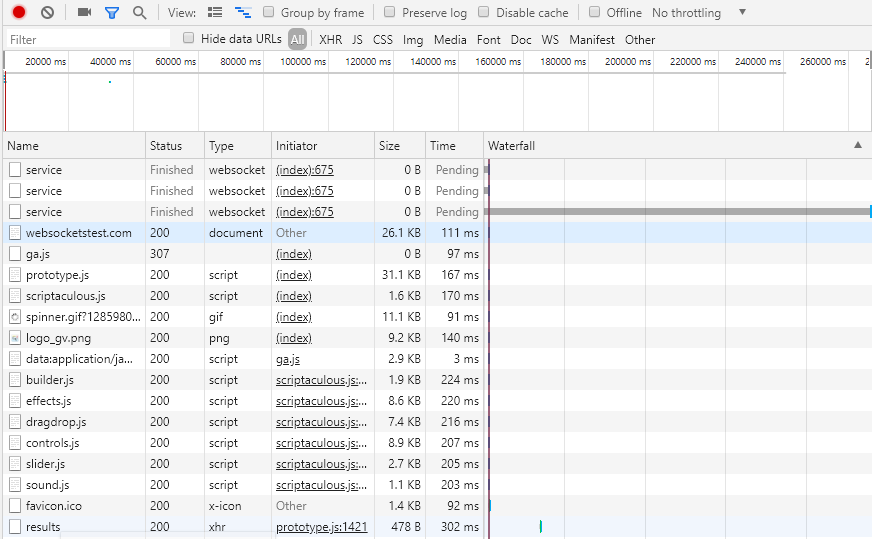The image size is (872, 539).
Task: Filter requests by JS
Action: (x=357, y=39)
